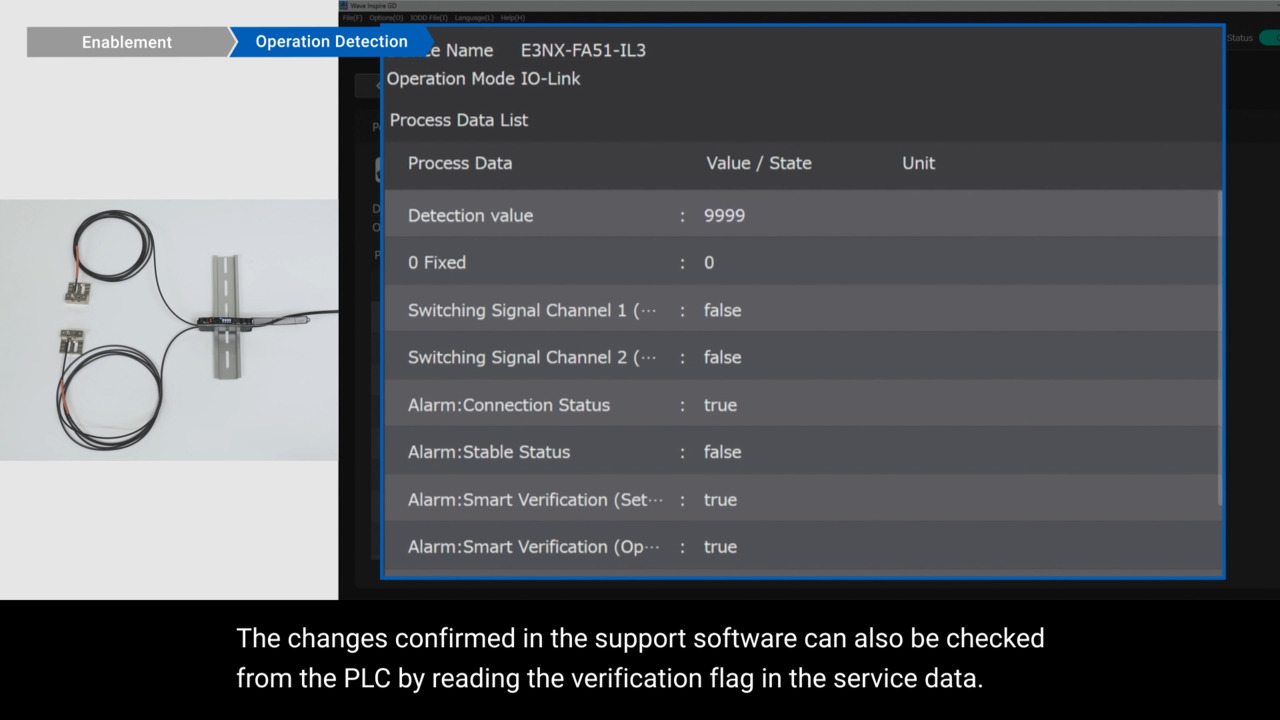Open the File(F) menu
Image resolution: width=1280 pixels, height=720 pixels.
[351, 18]
